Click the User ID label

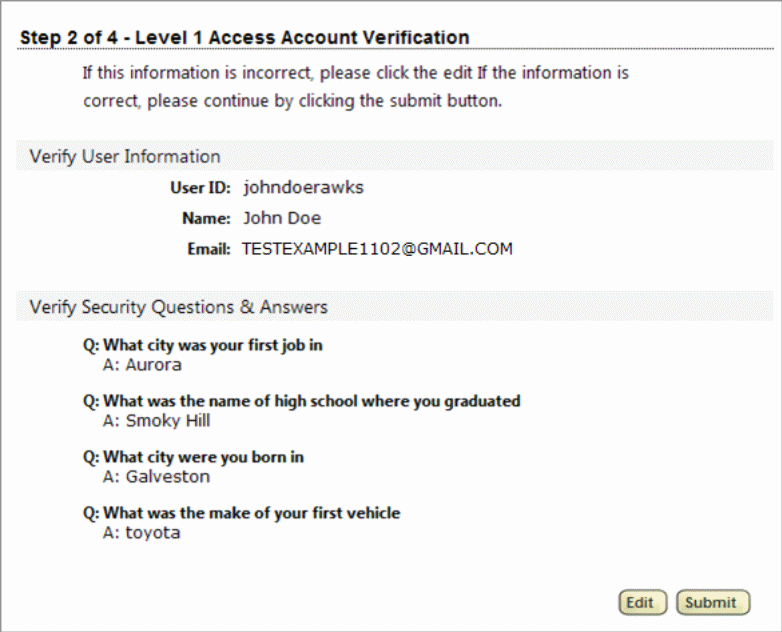tap(207, 188)
